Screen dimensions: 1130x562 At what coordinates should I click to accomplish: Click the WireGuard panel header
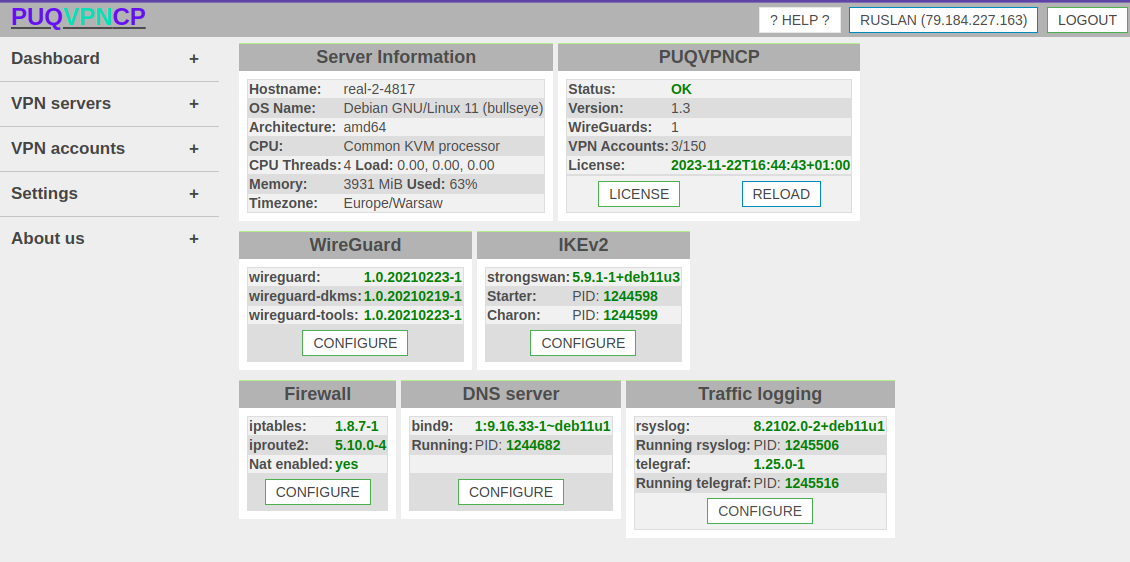coord(355,245)
